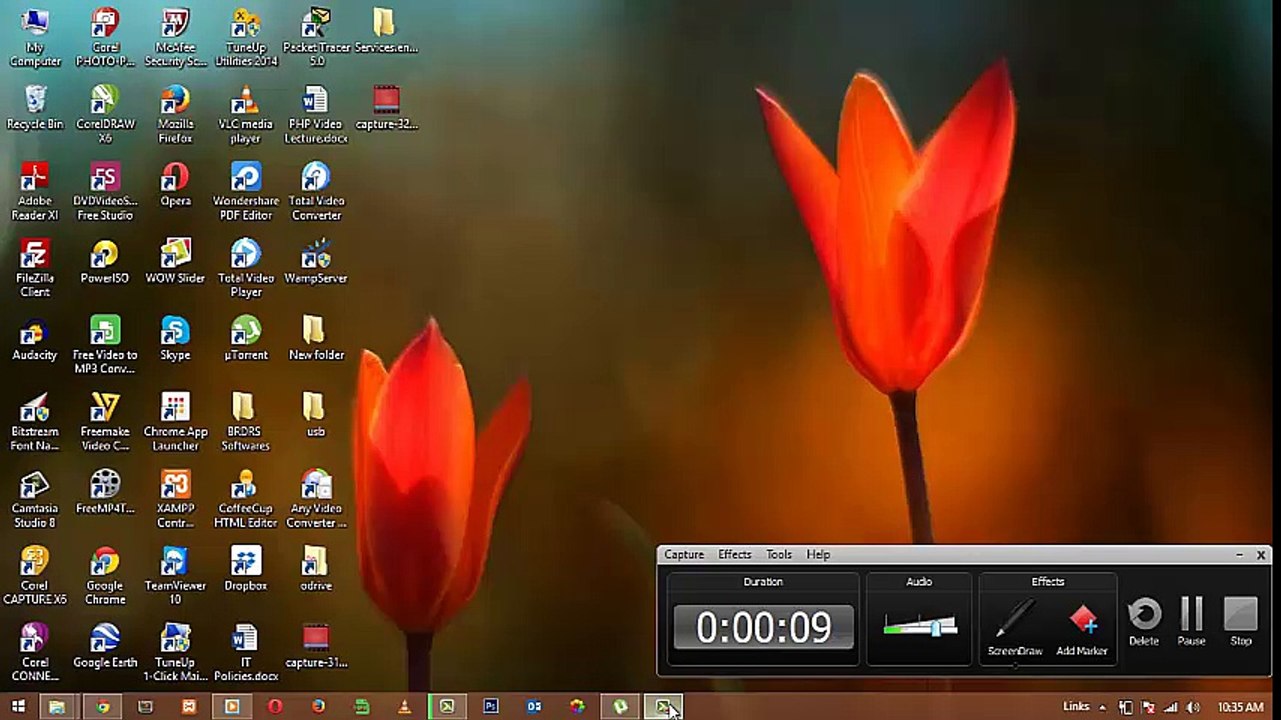Click the 10:35 AM taskbar clock
Viewport: 1281px width, 720px height.
pyautogui.click(x=1241, y=707)
